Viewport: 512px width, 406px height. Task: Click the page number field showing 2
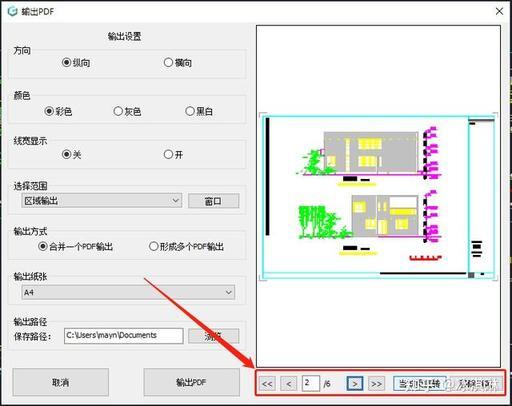click(x=311, y=384)
